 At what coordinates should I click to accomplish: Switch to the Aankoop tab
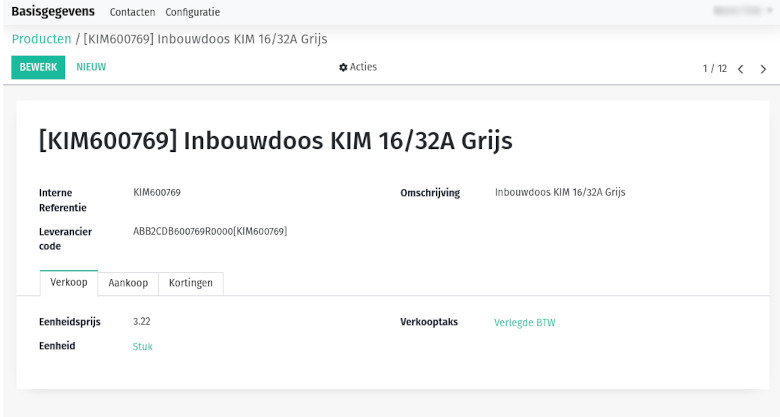point(128,283)
